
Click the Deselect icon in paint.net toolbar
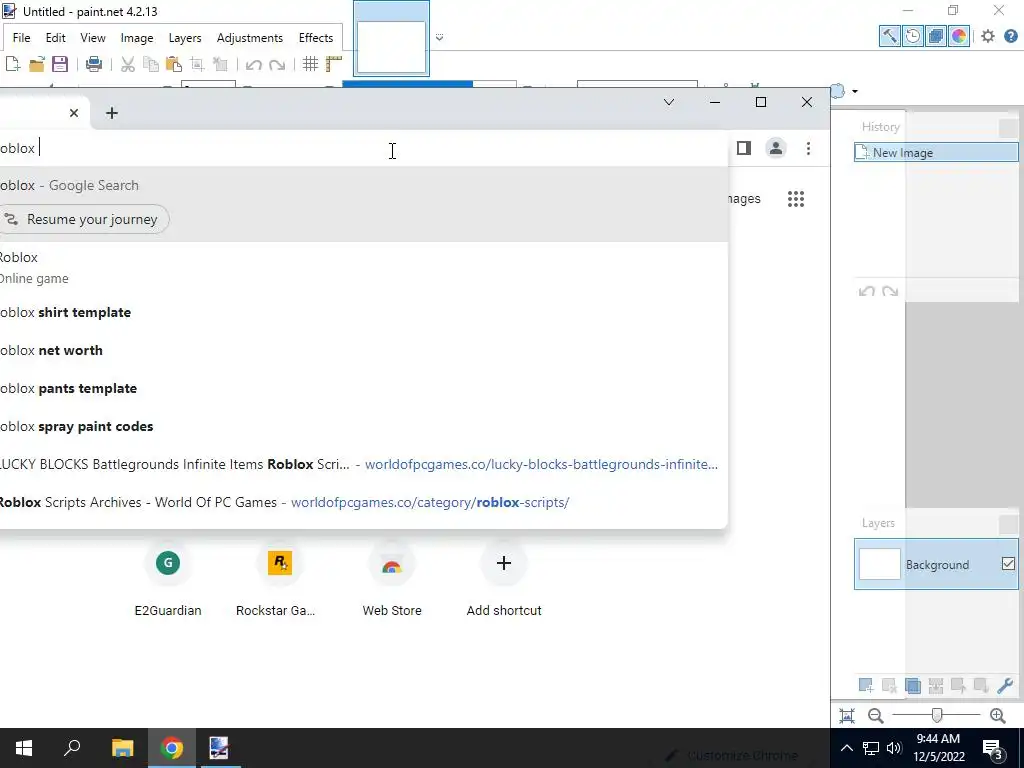[220, 63]
